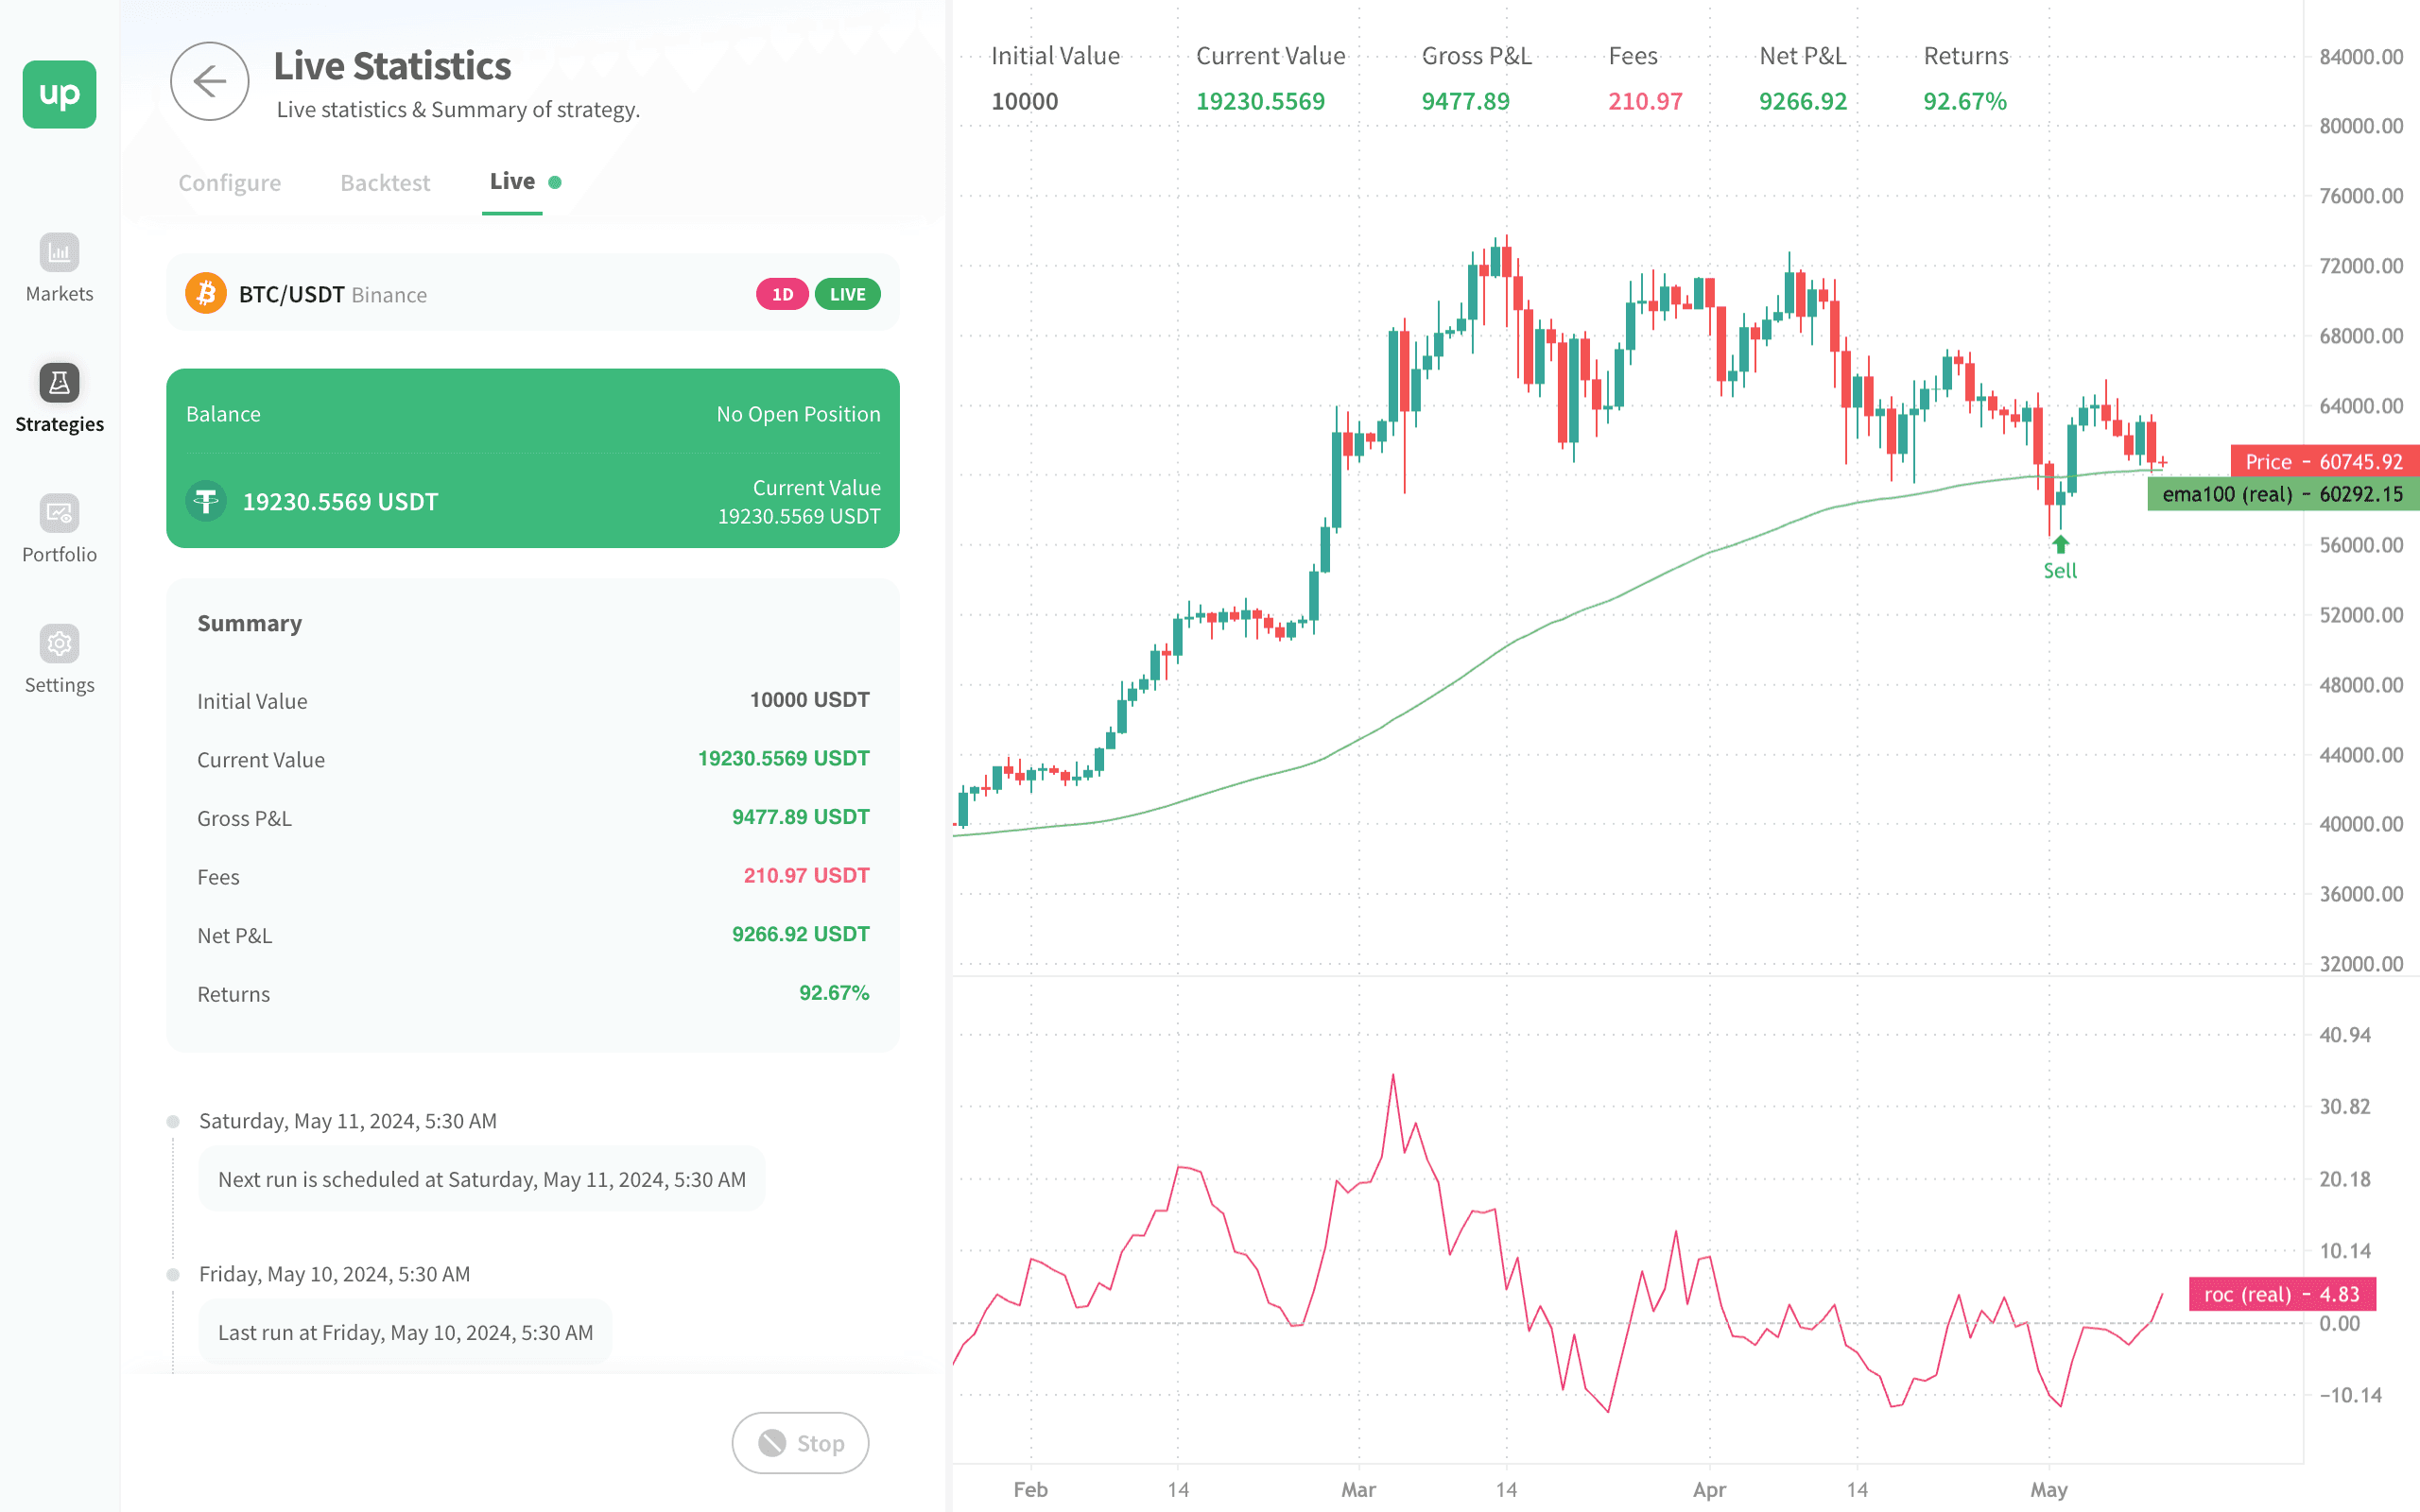
Task: Click the back arrow circle button
Action: coord(209,82)
